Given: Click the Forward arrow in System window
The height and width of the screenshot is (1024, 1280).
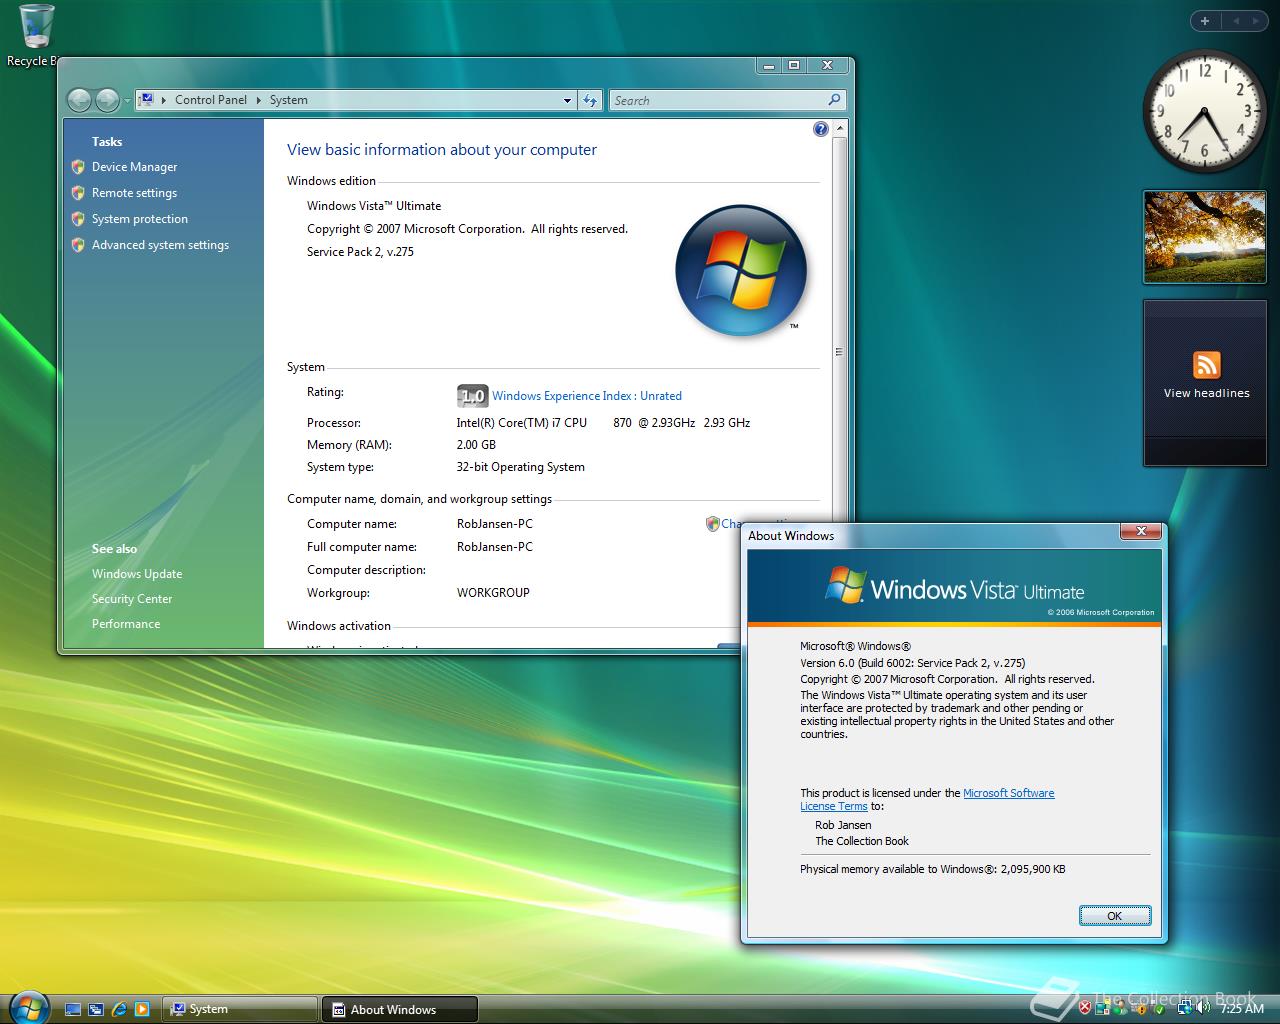Looking at the screenshot, I should tap(106, 100).
